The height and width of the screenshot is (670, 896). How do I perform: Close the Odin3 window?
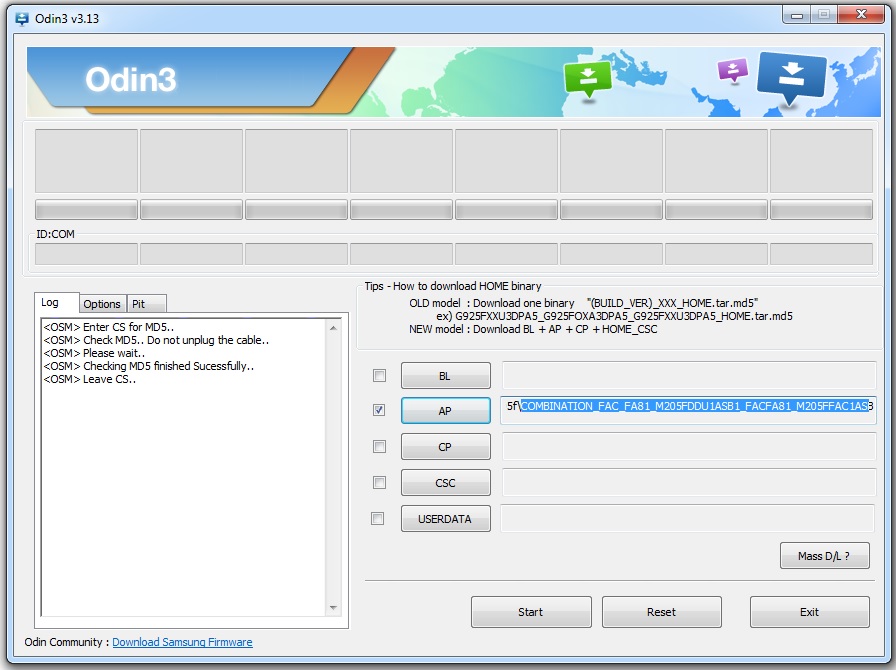861,15
